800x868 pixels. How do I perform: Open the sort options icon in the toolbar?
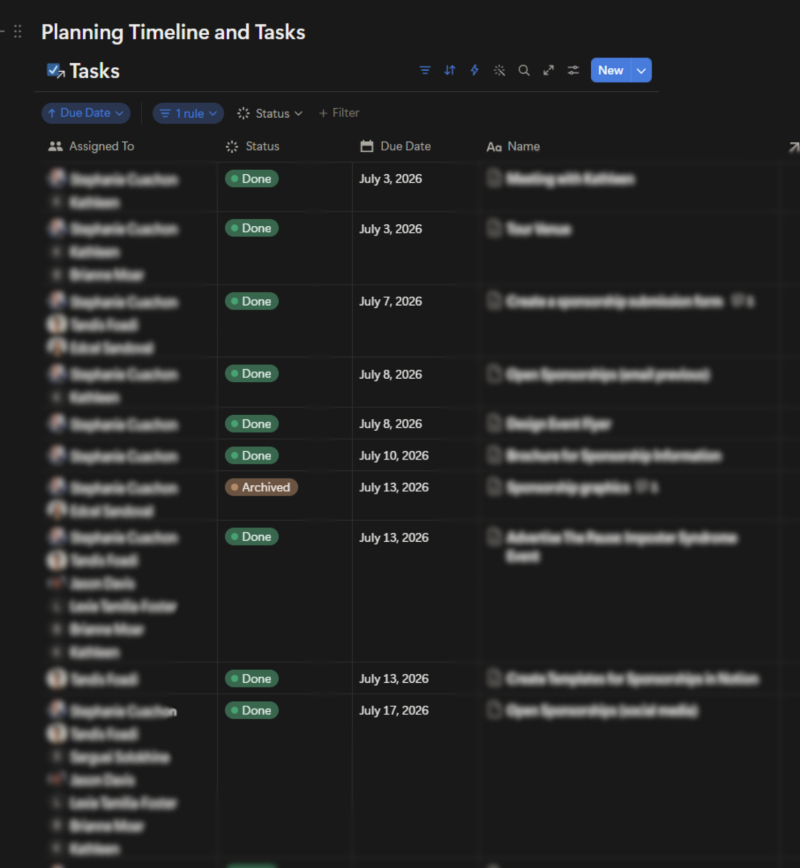click(x=450, y=70)
